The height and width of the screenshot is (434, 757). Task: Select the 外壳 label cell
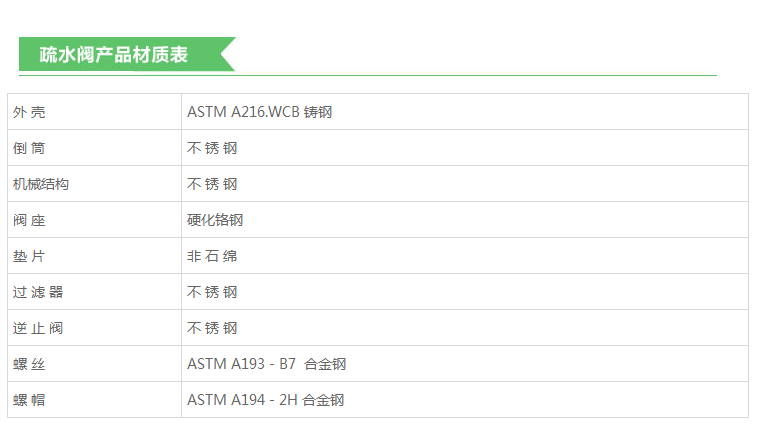[30, 112]
